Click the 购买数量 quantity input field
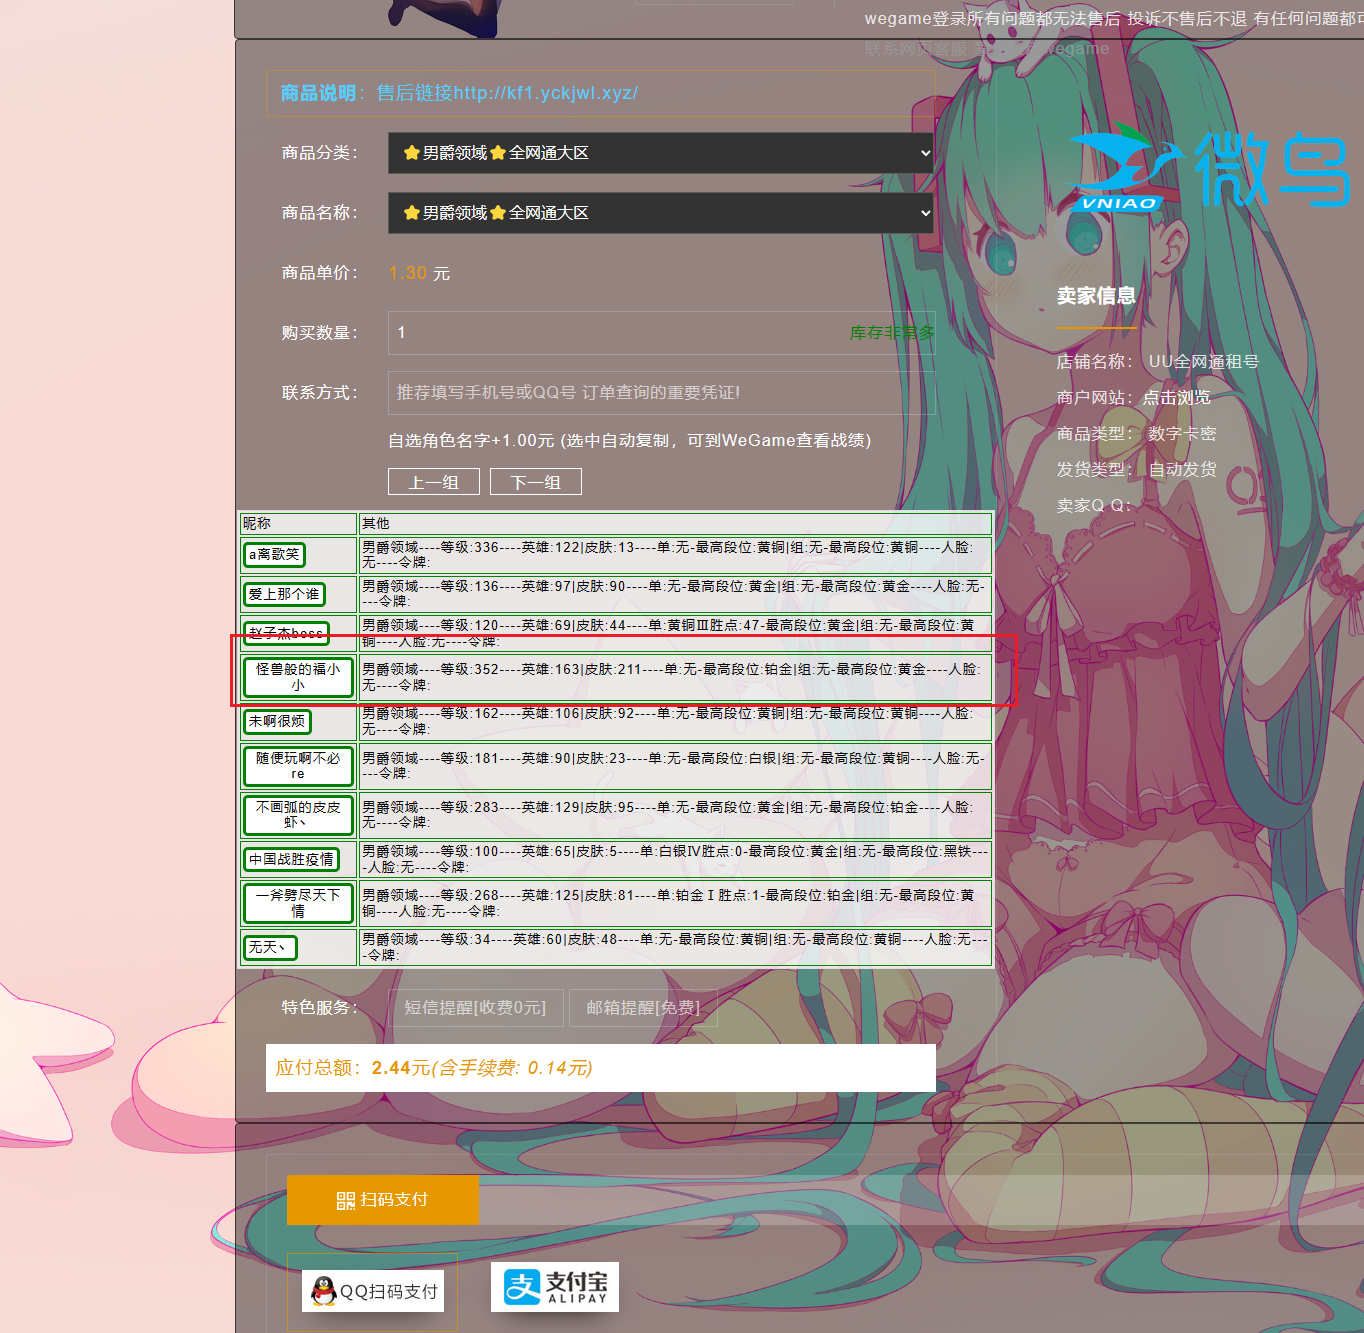1364x1333 pixels. (x=661, y=333)
